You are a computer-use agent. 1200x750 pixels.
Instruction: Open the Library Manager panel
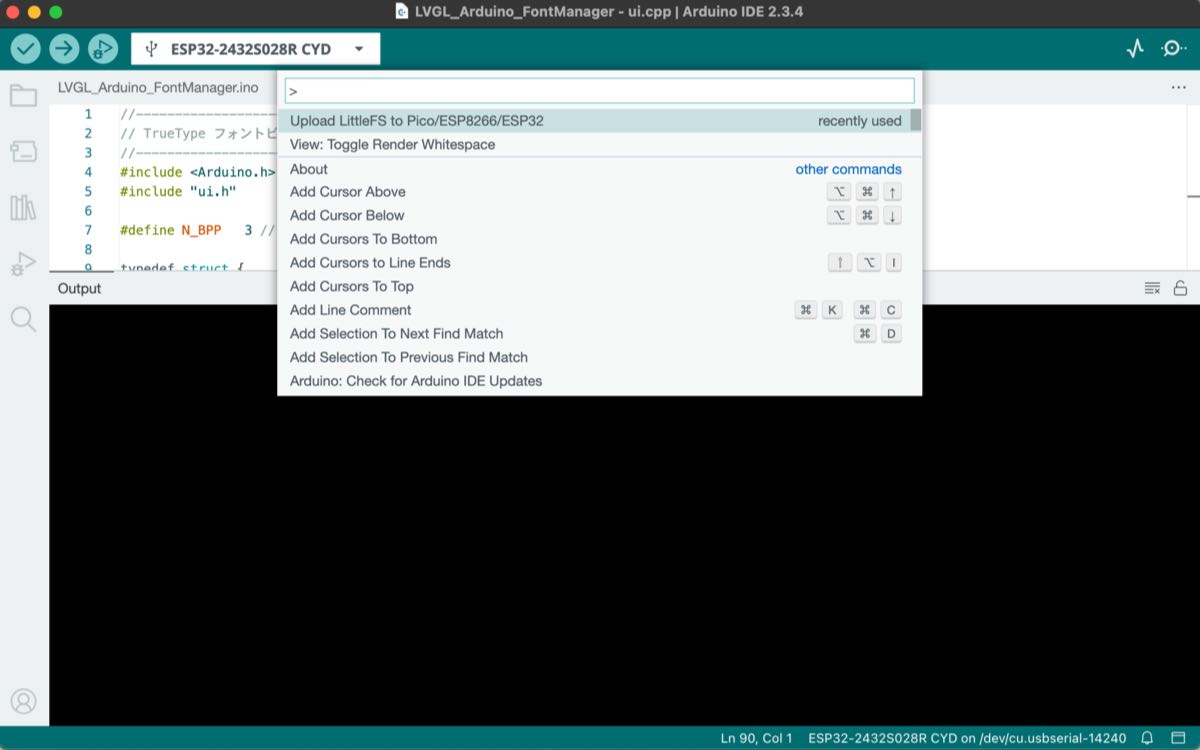tap(23, 208)
